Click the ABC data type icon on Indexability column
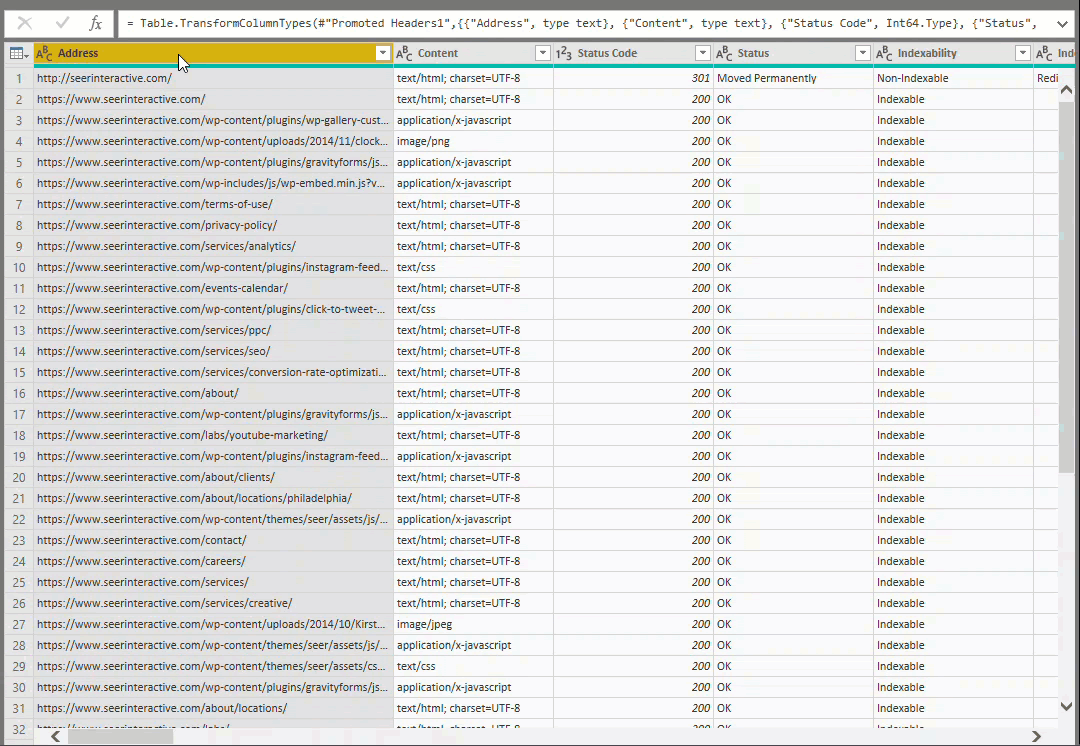 coord(883,52)
